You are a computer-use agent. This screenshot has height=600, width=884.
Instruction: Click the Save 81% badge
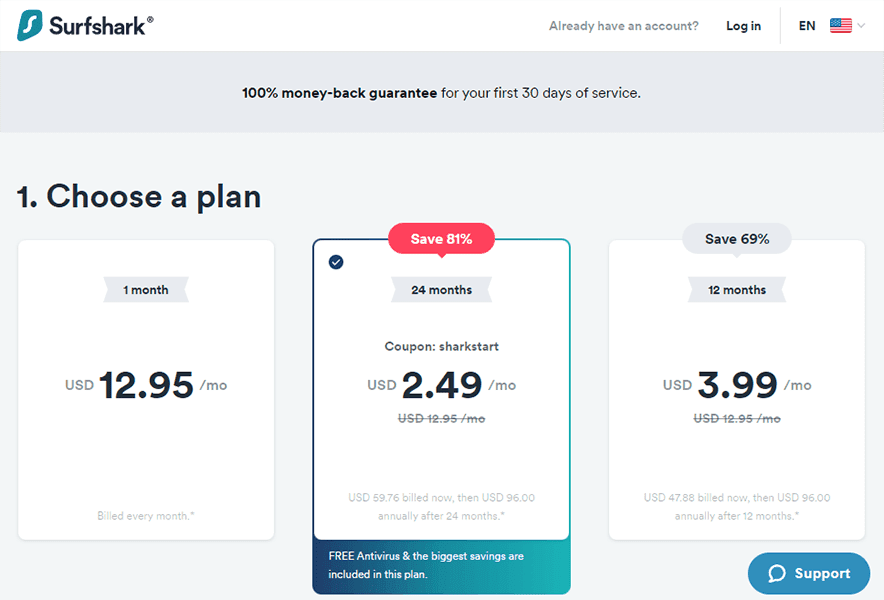[x=441, y=239]
